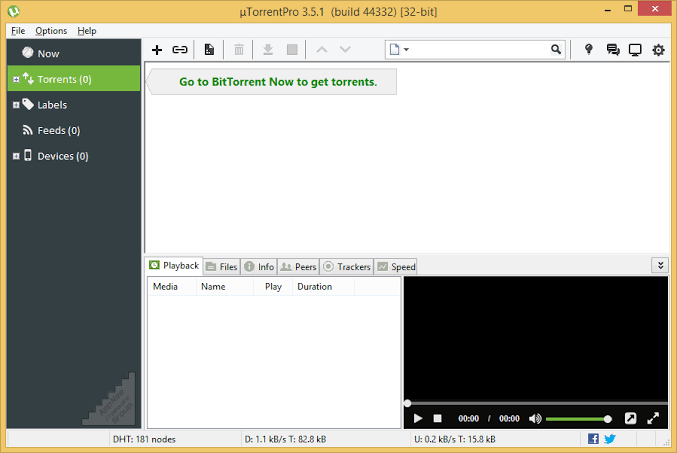The image size is (677, 453).
Task: Click the Twitter icon in status bar
Action: [x=610, y=439]
